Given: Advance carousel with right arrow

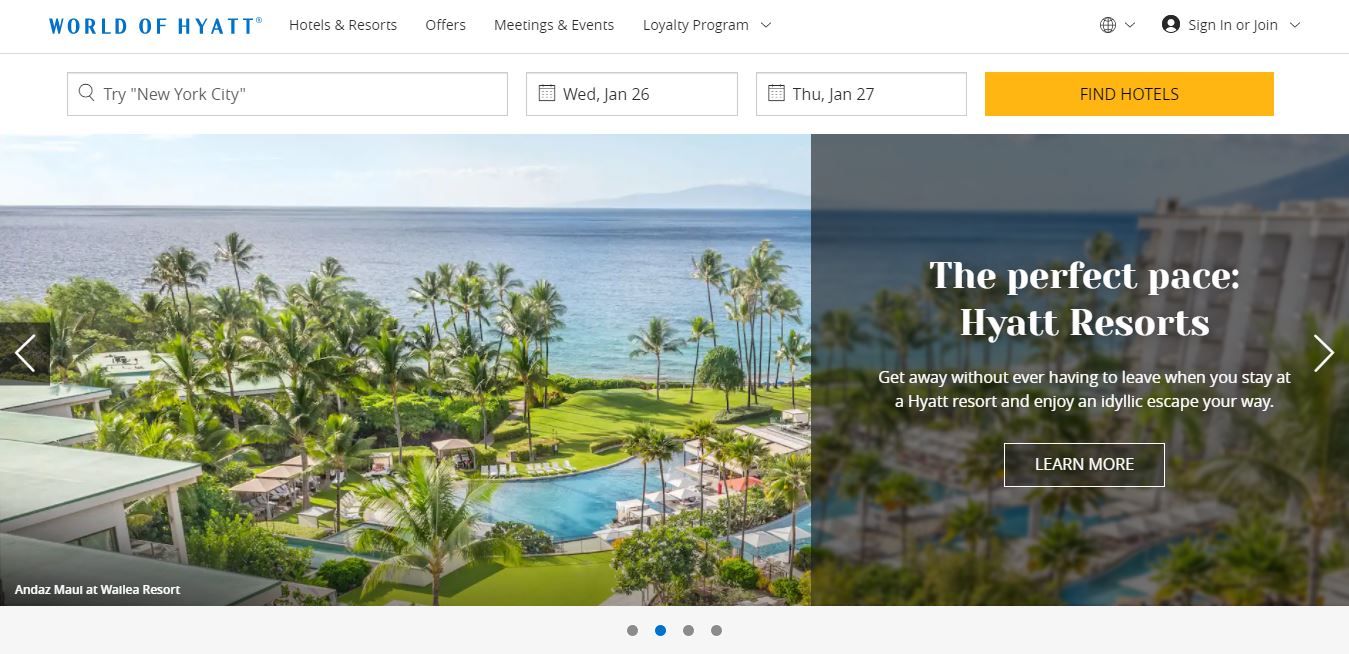Looking at the screenshot, I should [x=1323, y=353].
